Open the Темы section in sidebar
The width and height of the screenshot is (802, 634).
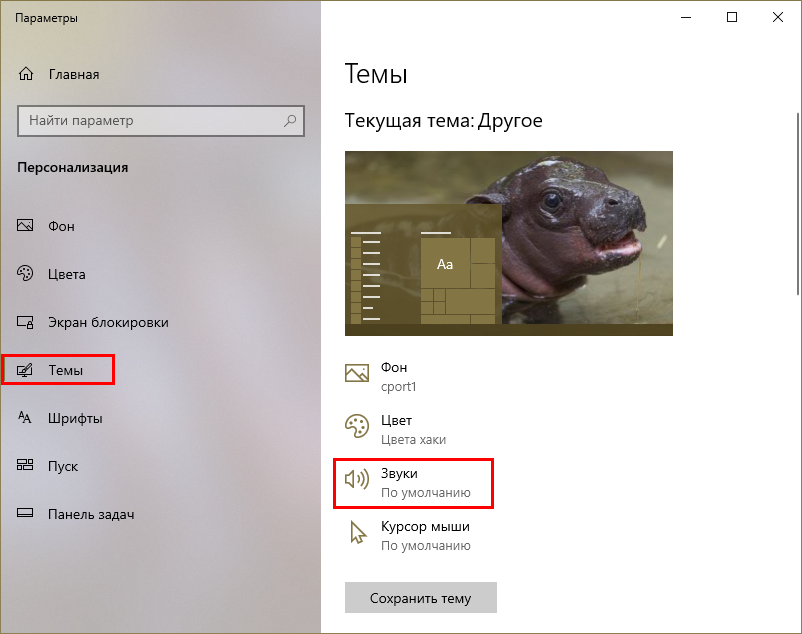66,370
